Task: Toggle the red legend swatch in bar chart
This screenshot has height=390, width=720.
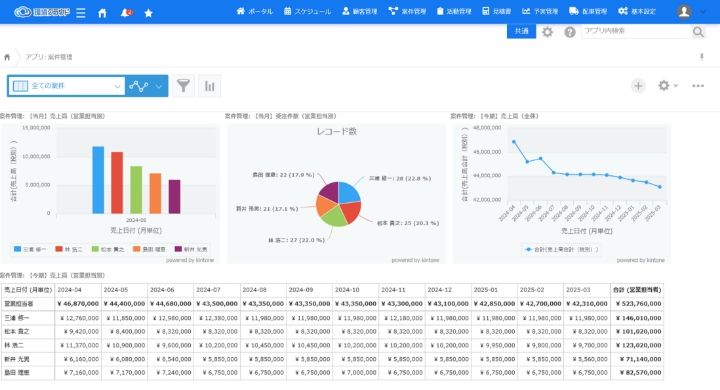Action: 59,249
